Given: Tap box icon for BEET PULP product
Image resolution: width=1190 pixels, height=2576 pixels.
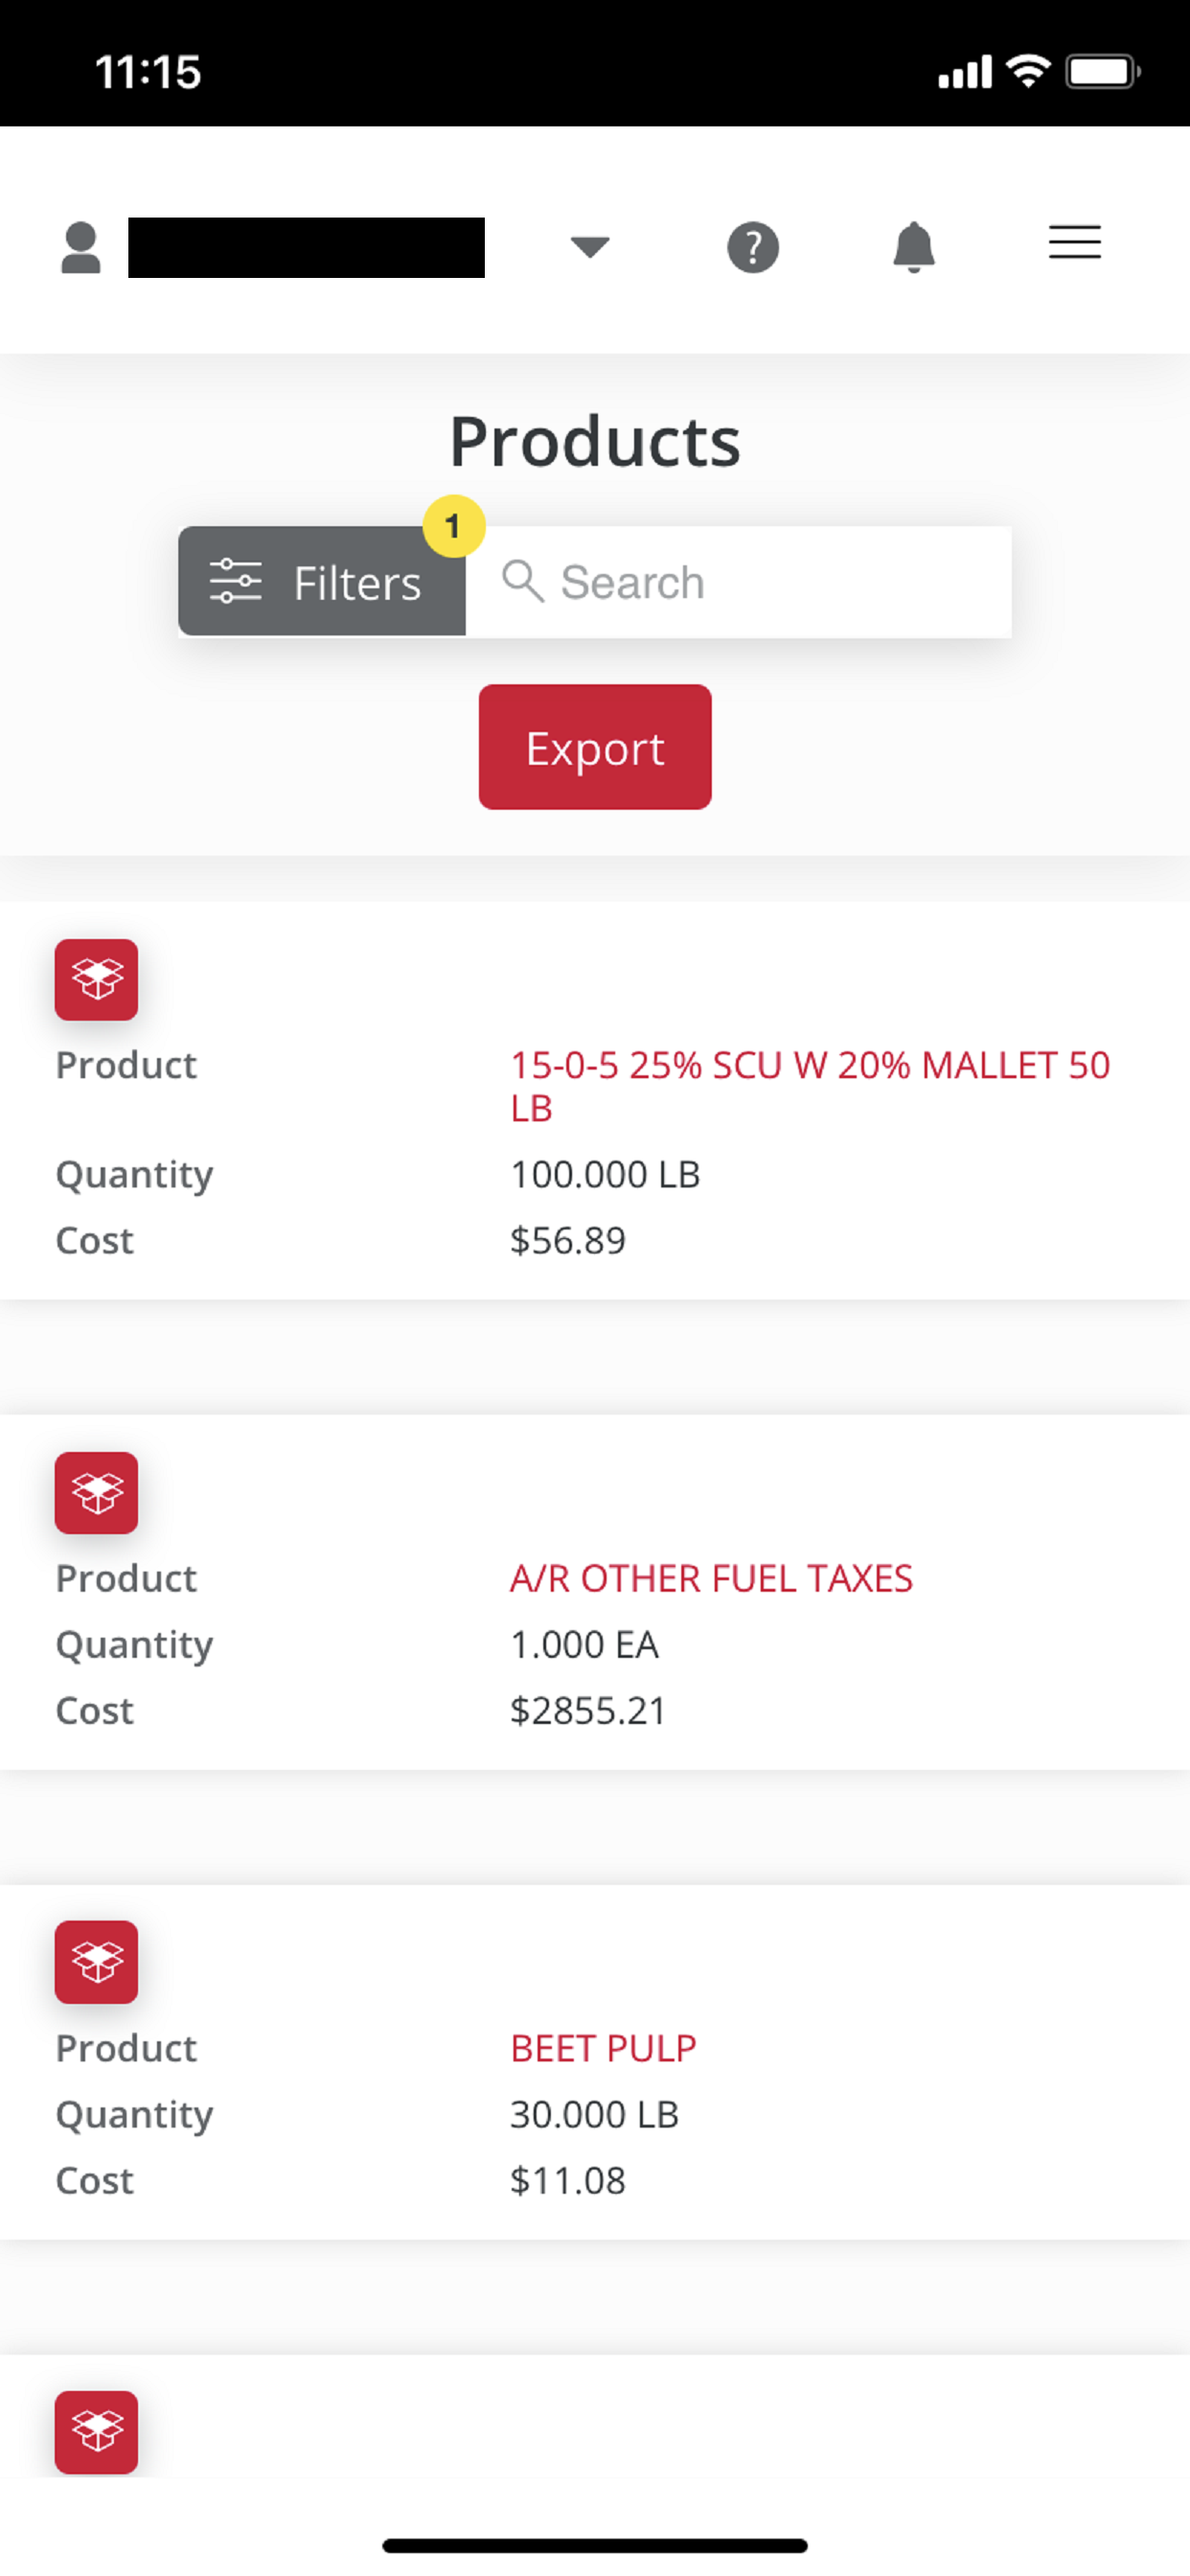Looking at the screenshot, I should (x=97, y=1962).
